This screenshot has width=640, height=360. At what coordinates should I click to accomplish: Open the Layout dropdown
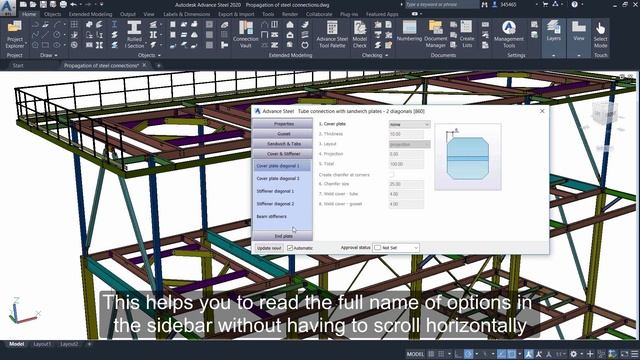[409, 144]
